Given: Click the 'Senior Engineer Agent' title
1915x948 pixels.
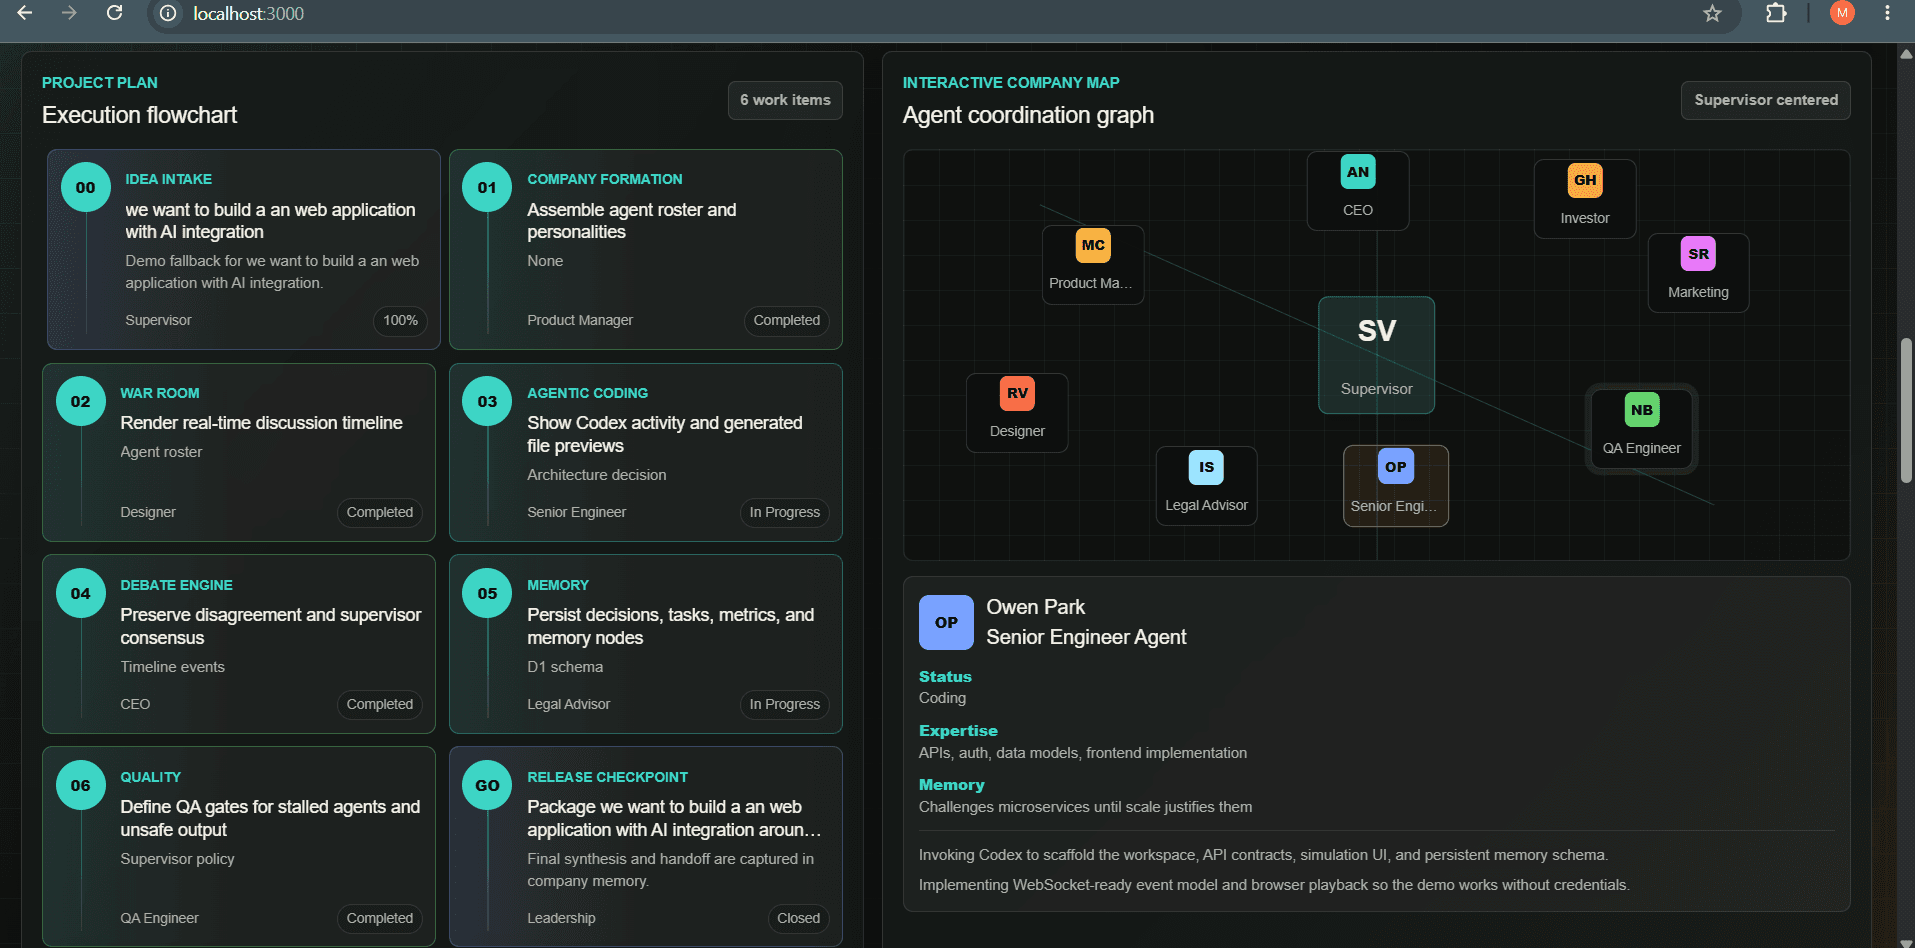Looking at the screenshot, I should (x=1086, y=637).
